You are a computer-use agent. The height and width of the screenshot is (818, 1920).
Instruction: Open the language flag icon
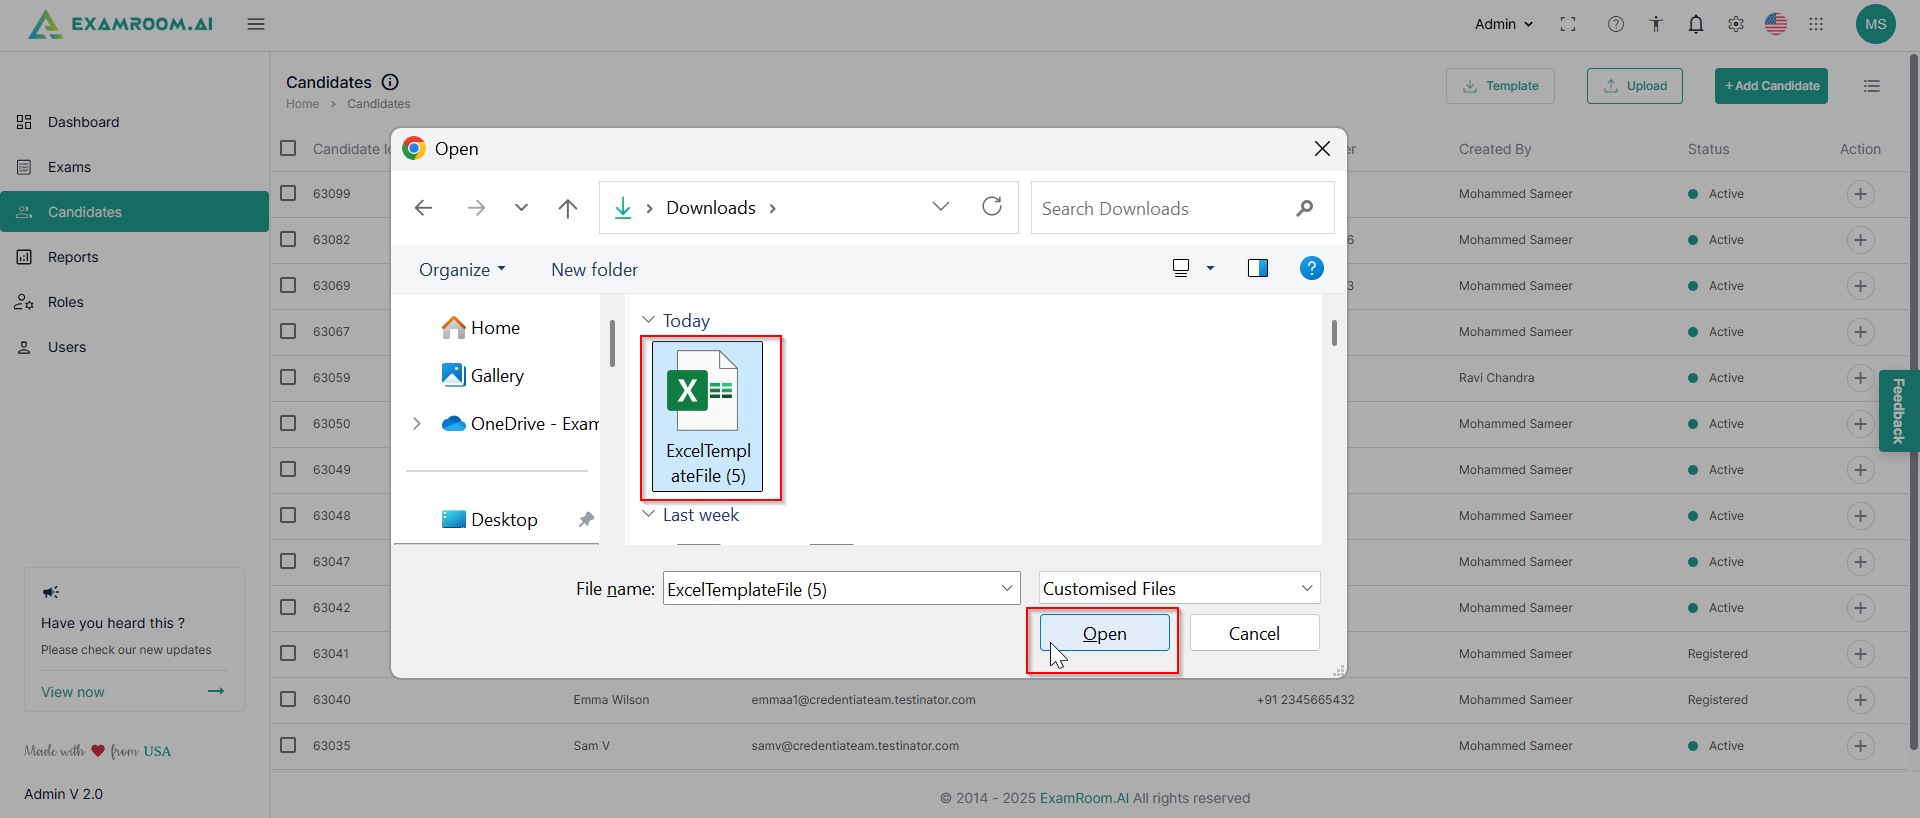[1775, 24]
